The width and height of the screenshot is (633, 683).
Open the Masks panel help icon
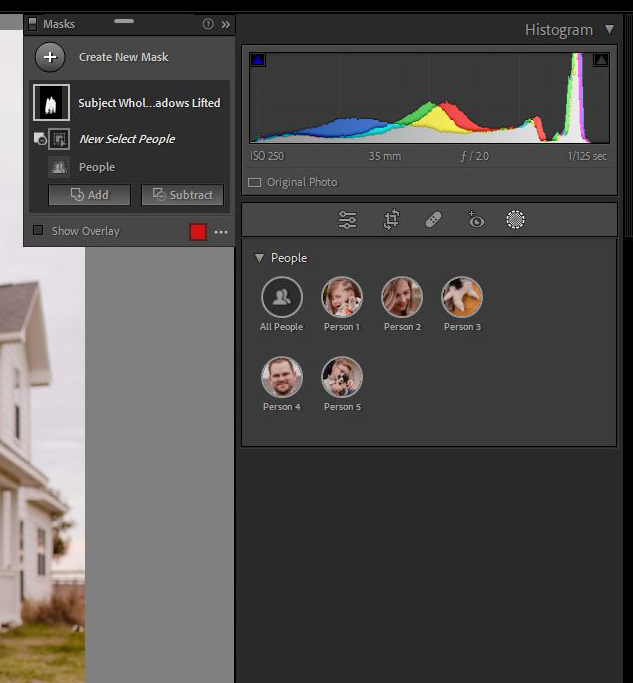(208, 24)
